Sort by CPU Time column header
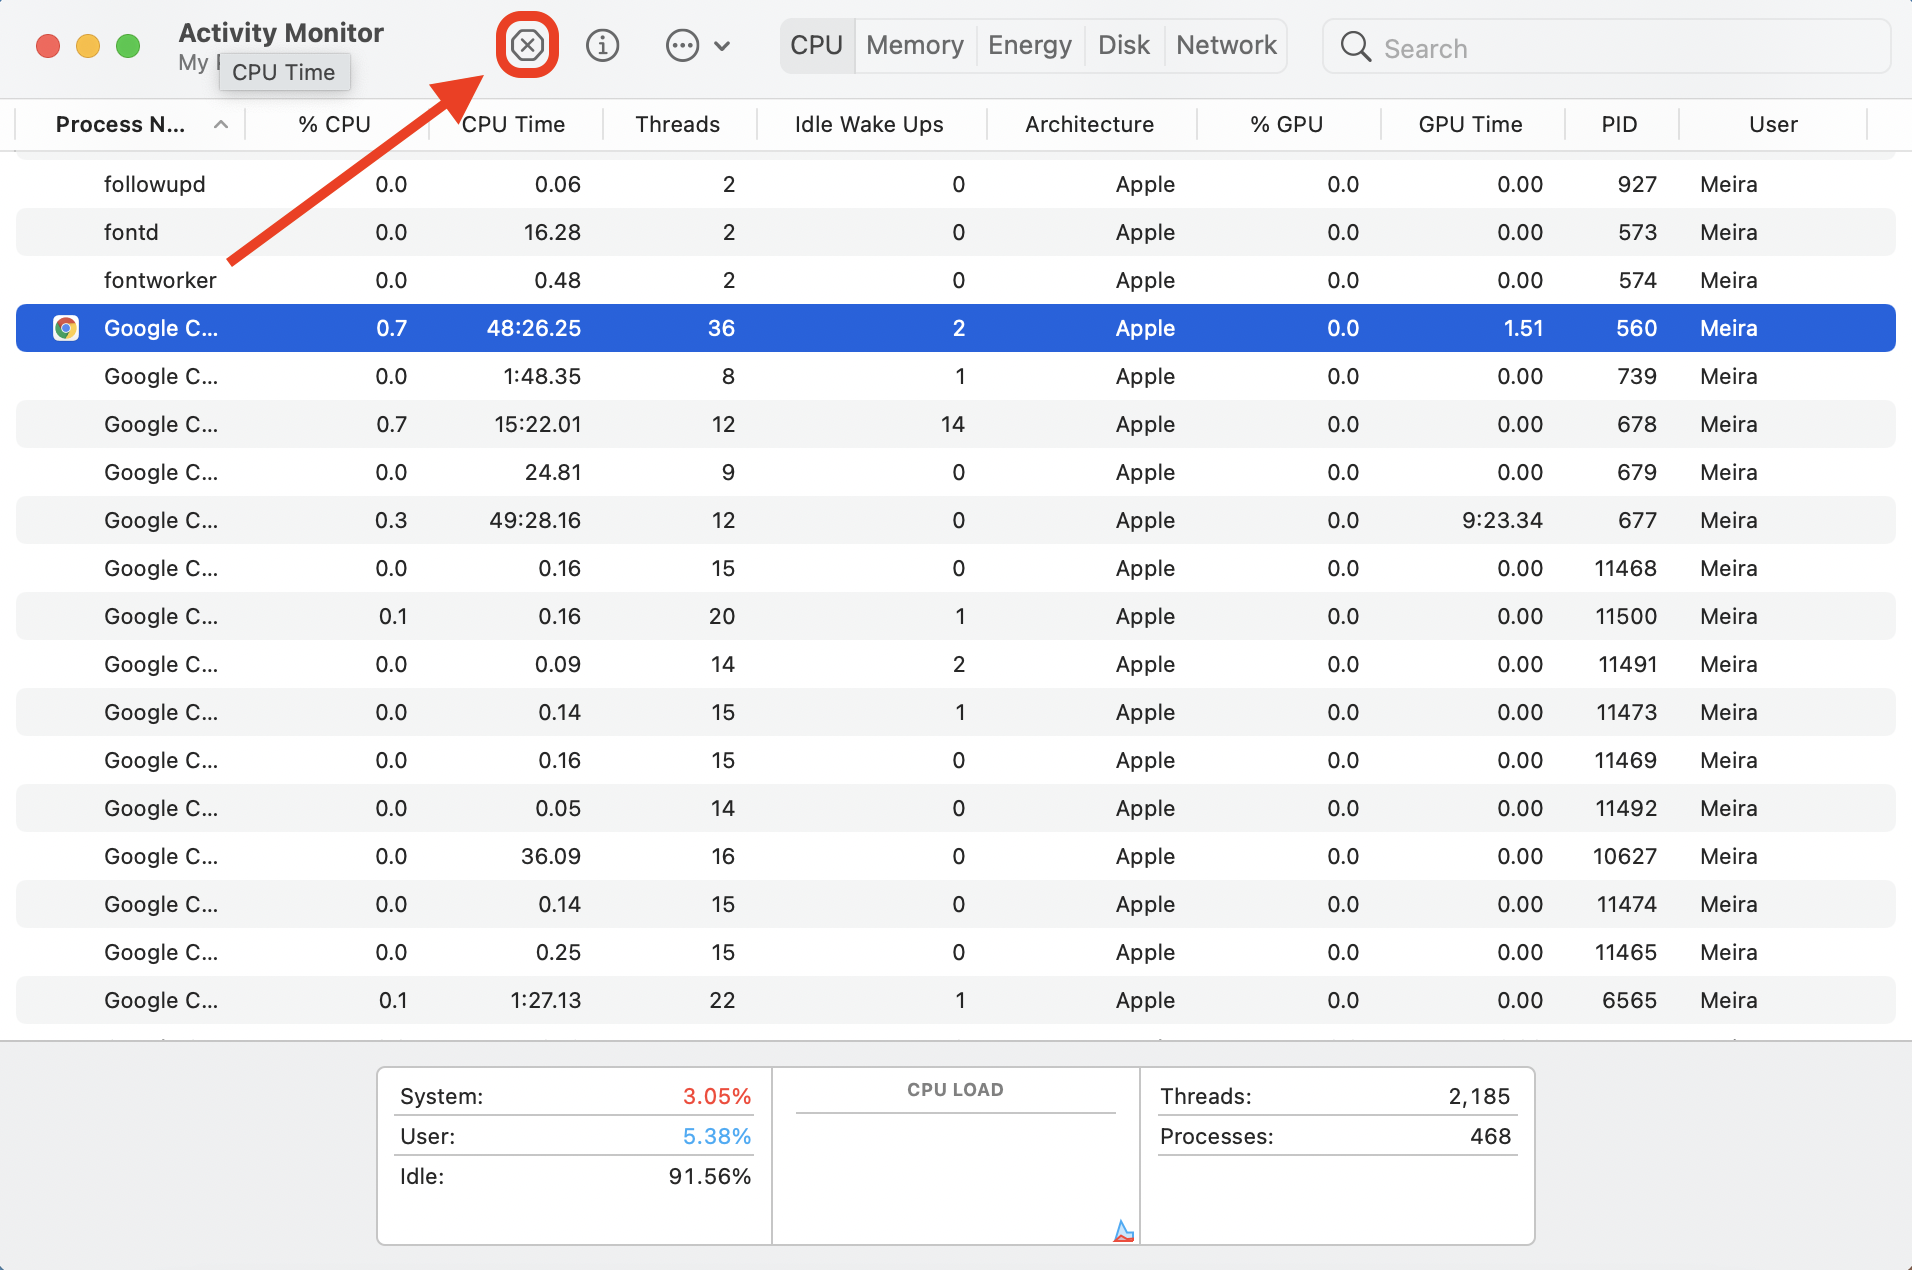 click(513, 124)
